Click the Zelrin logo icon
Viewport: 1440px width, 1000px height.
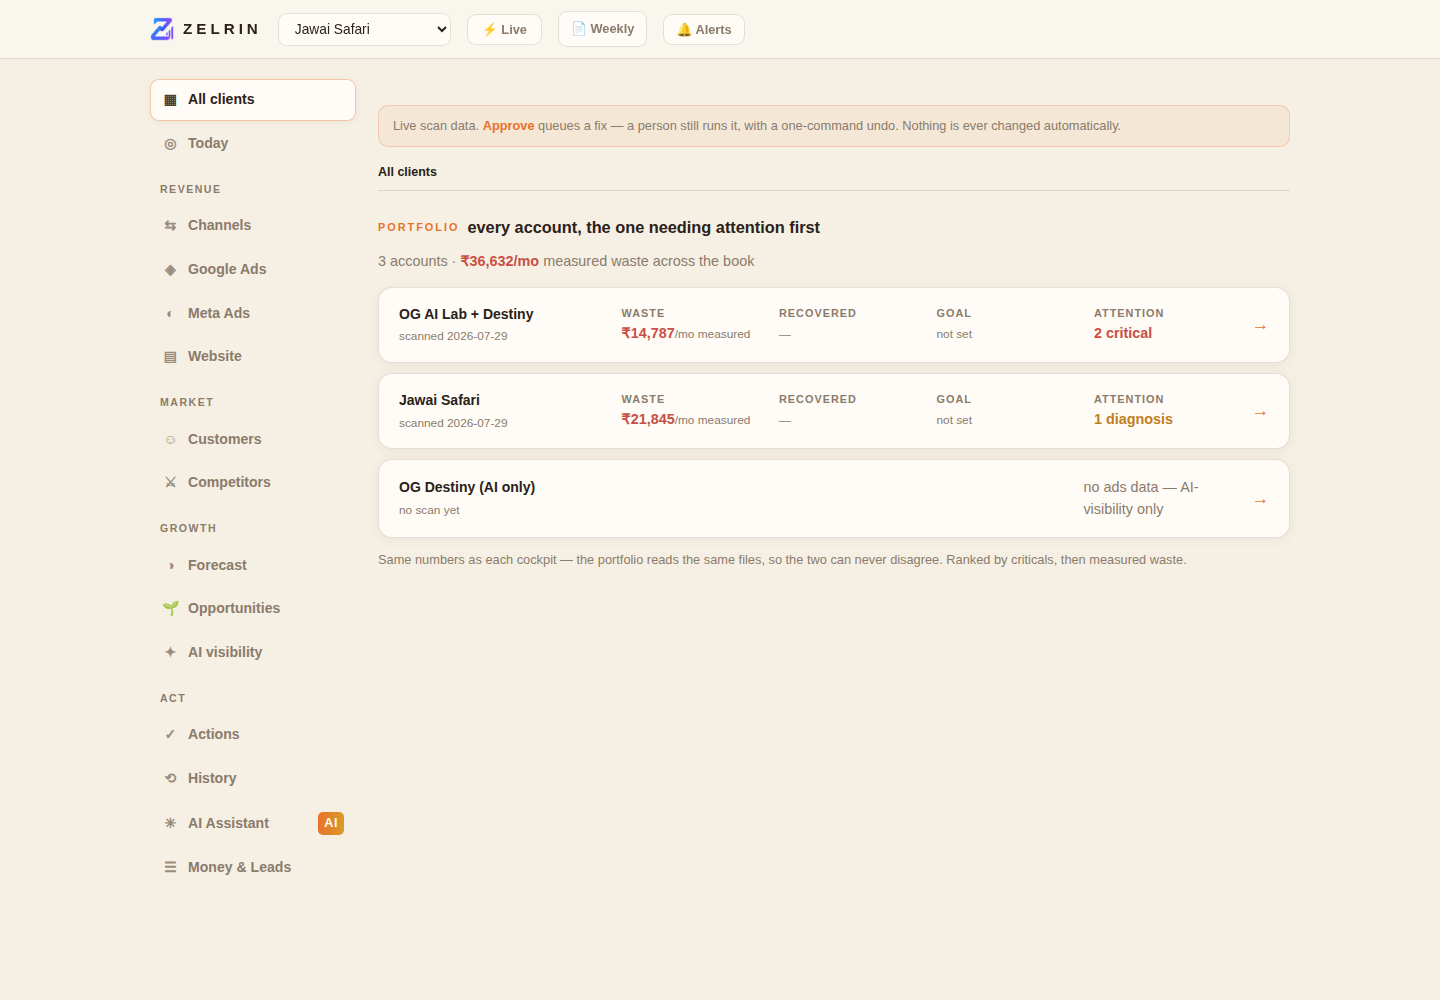[x=162, y=29]
